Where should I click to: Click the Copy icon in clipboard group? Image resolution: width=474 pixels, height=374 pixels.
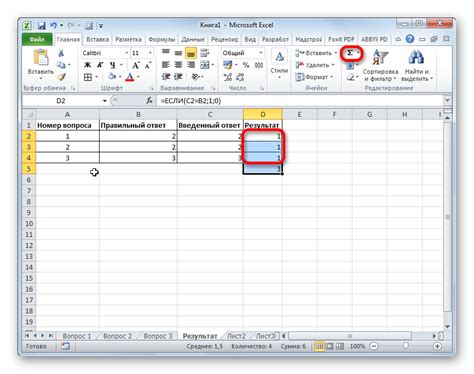coord(60,65)
